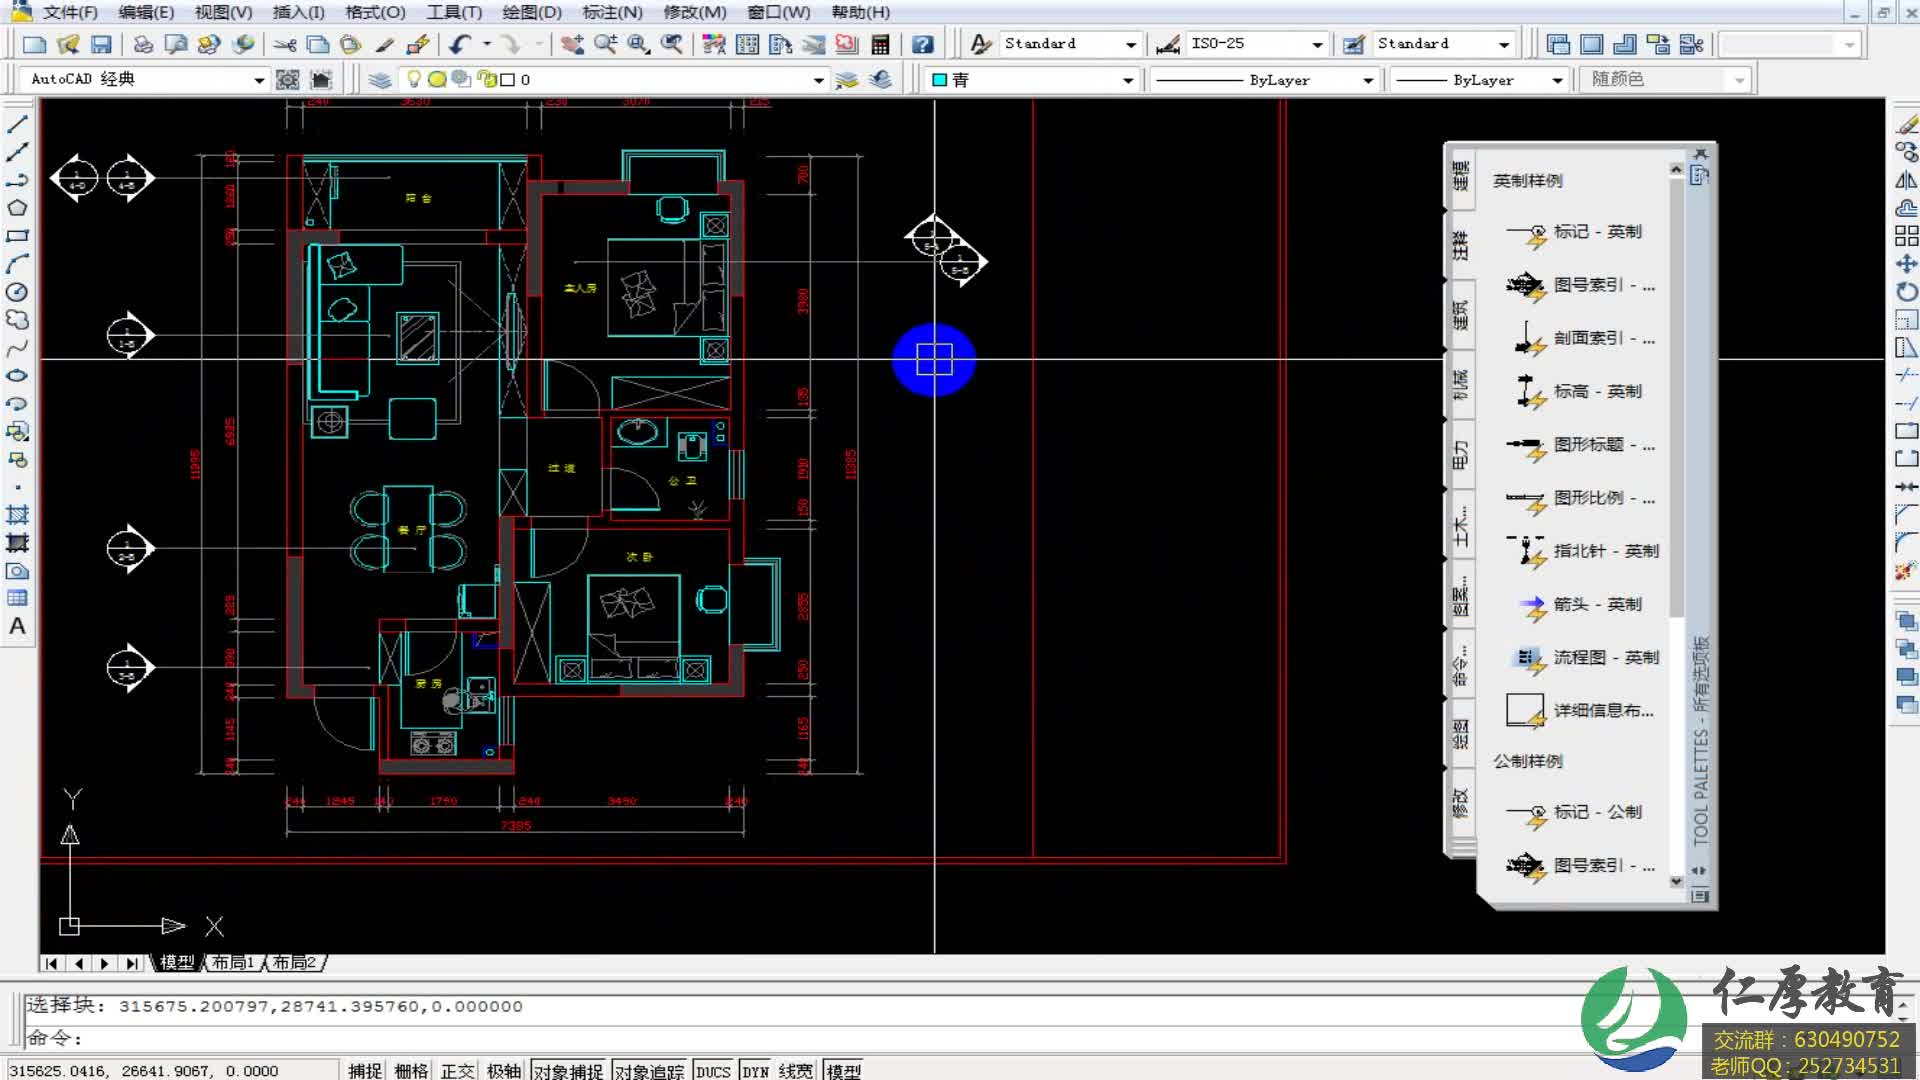Open the 绘图(D) menu
The image size is (1920, 1080).
[531, 12]
